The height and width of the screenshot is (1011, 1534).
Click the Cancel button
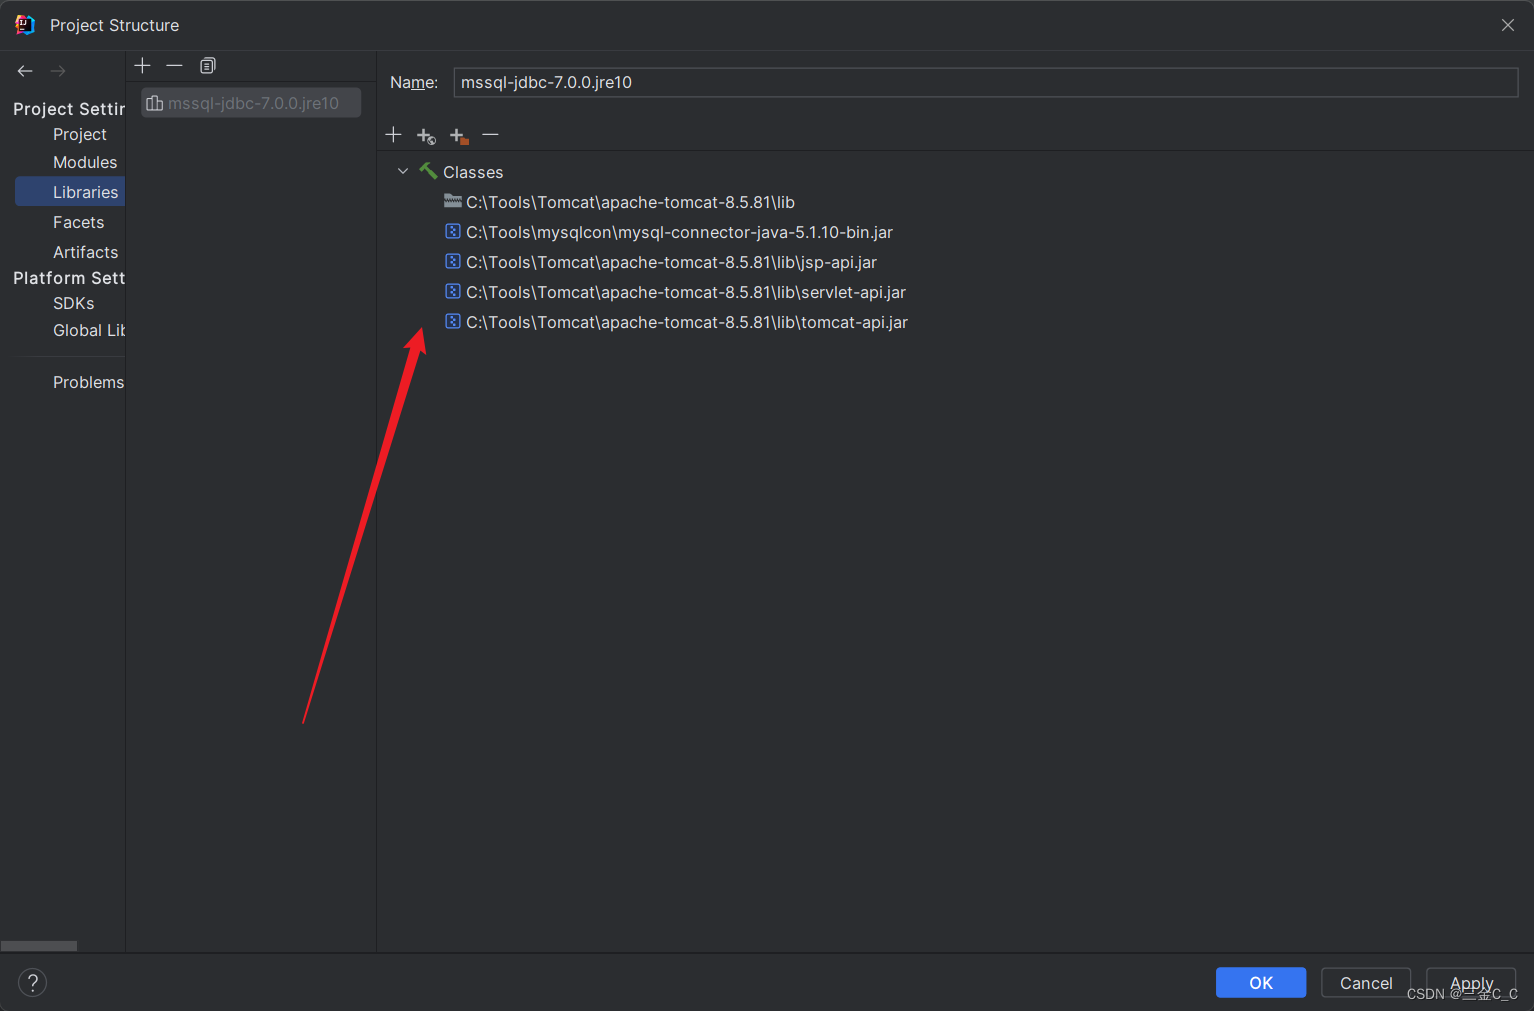[x=1366, y=983]
